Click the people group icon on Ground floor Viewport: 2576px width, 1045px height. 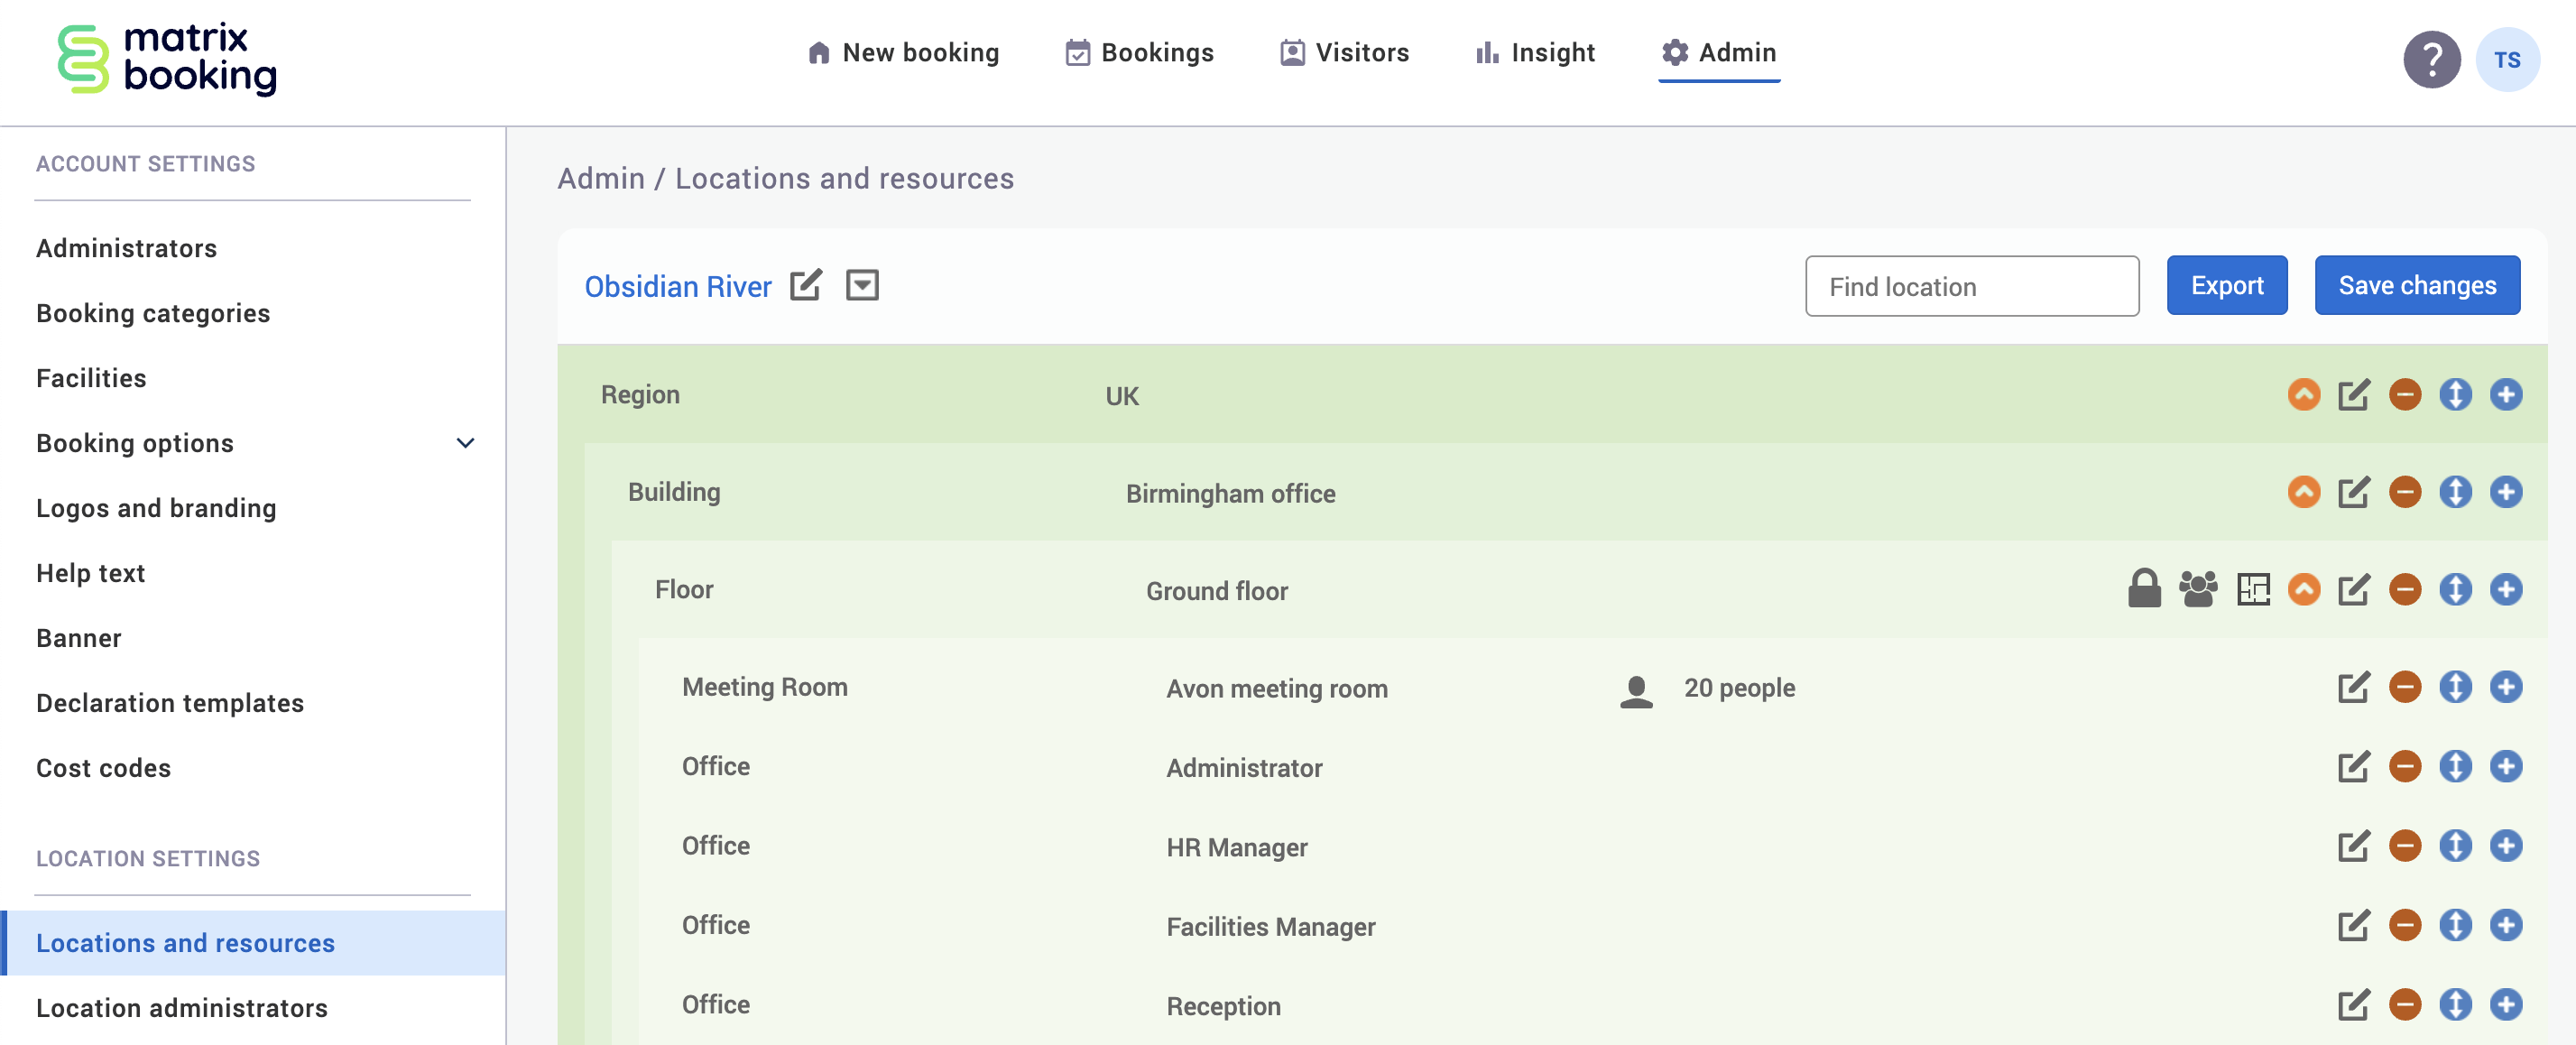pos(2197,589)
